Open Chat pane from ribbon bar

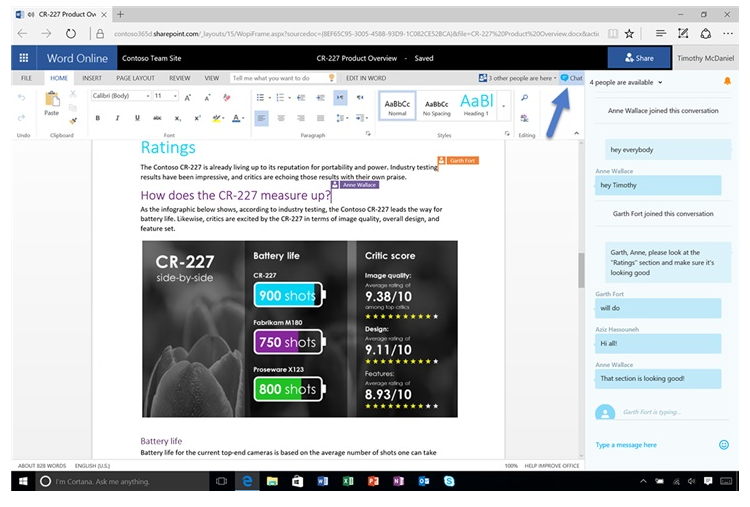[x=572, y=78]
